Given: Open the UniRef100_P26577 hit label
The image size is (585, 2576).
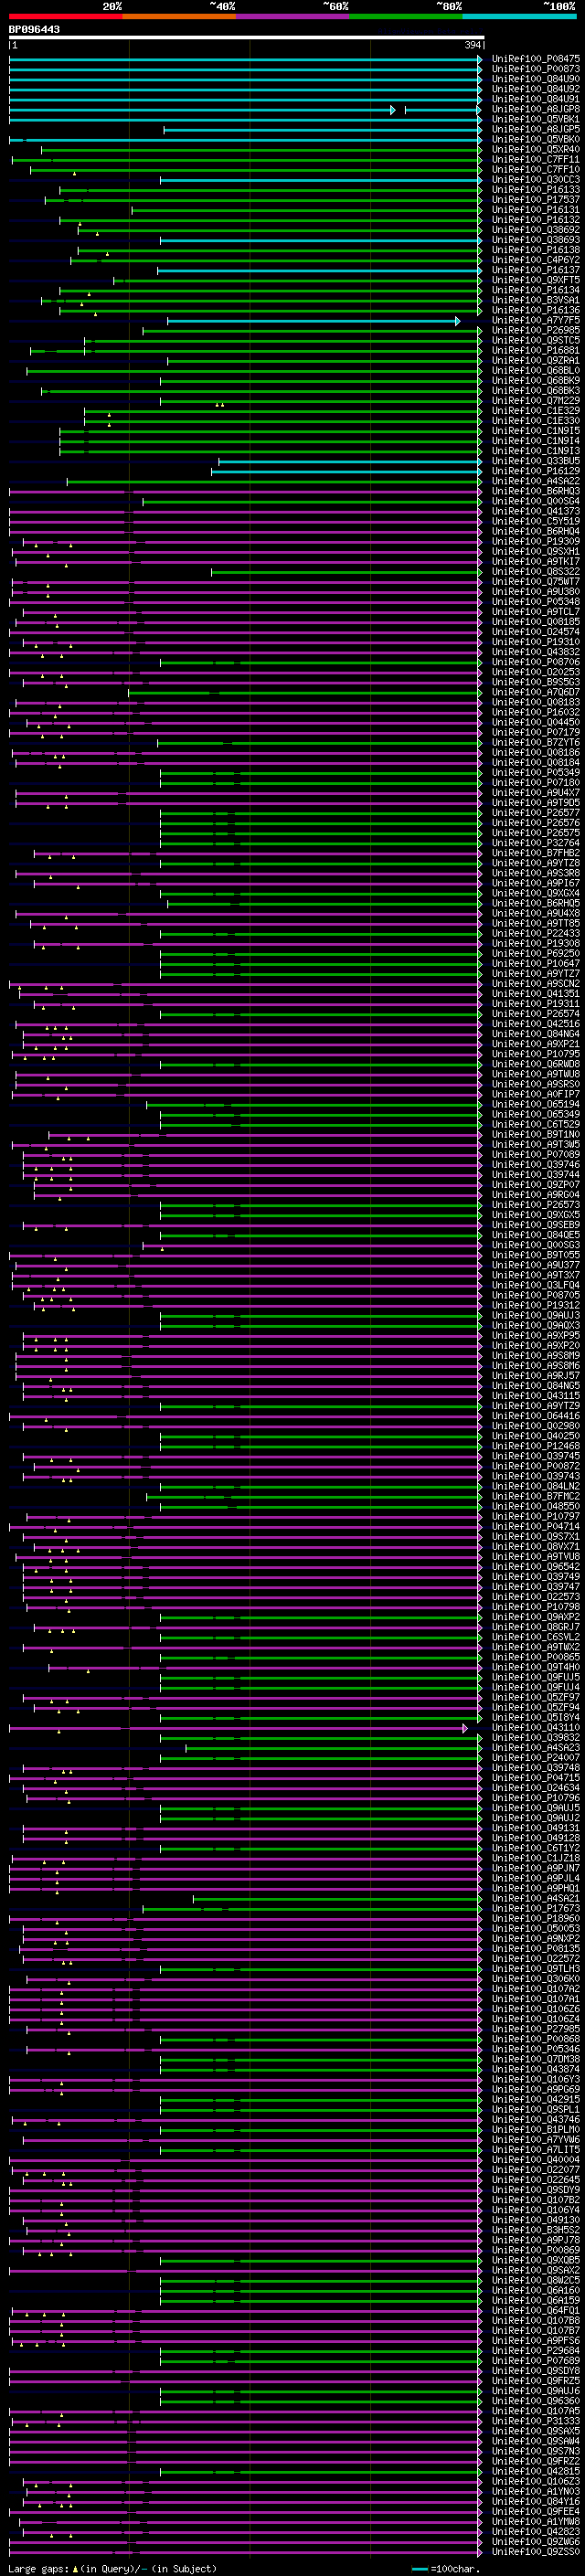Looking at the screenshot, I should point(535,813).
